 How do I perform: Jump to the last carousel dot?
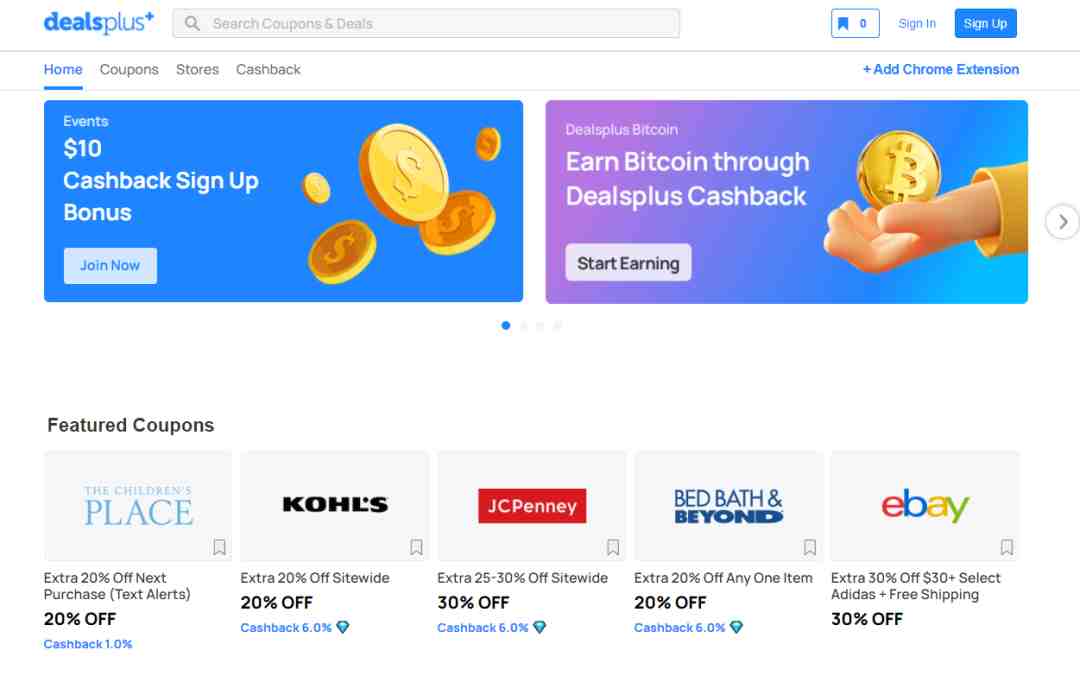[x=557, y=325]
